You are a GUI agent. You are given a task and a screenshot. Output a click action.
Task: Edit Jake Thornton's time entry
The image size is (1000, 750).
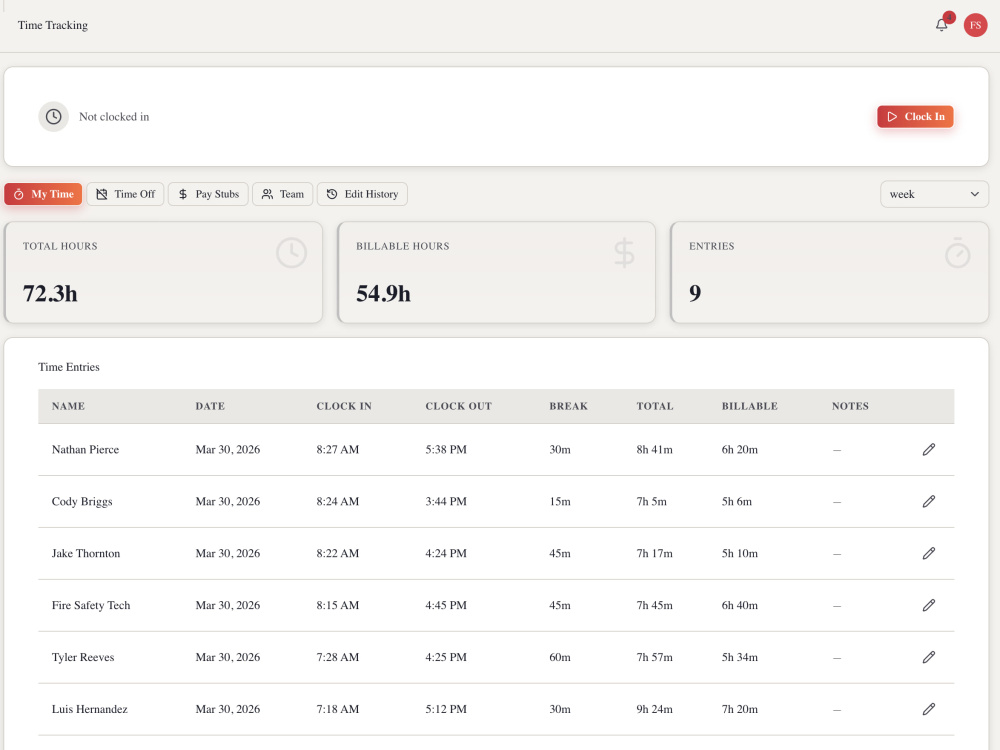pyautogui.click(x=929, y=553)
